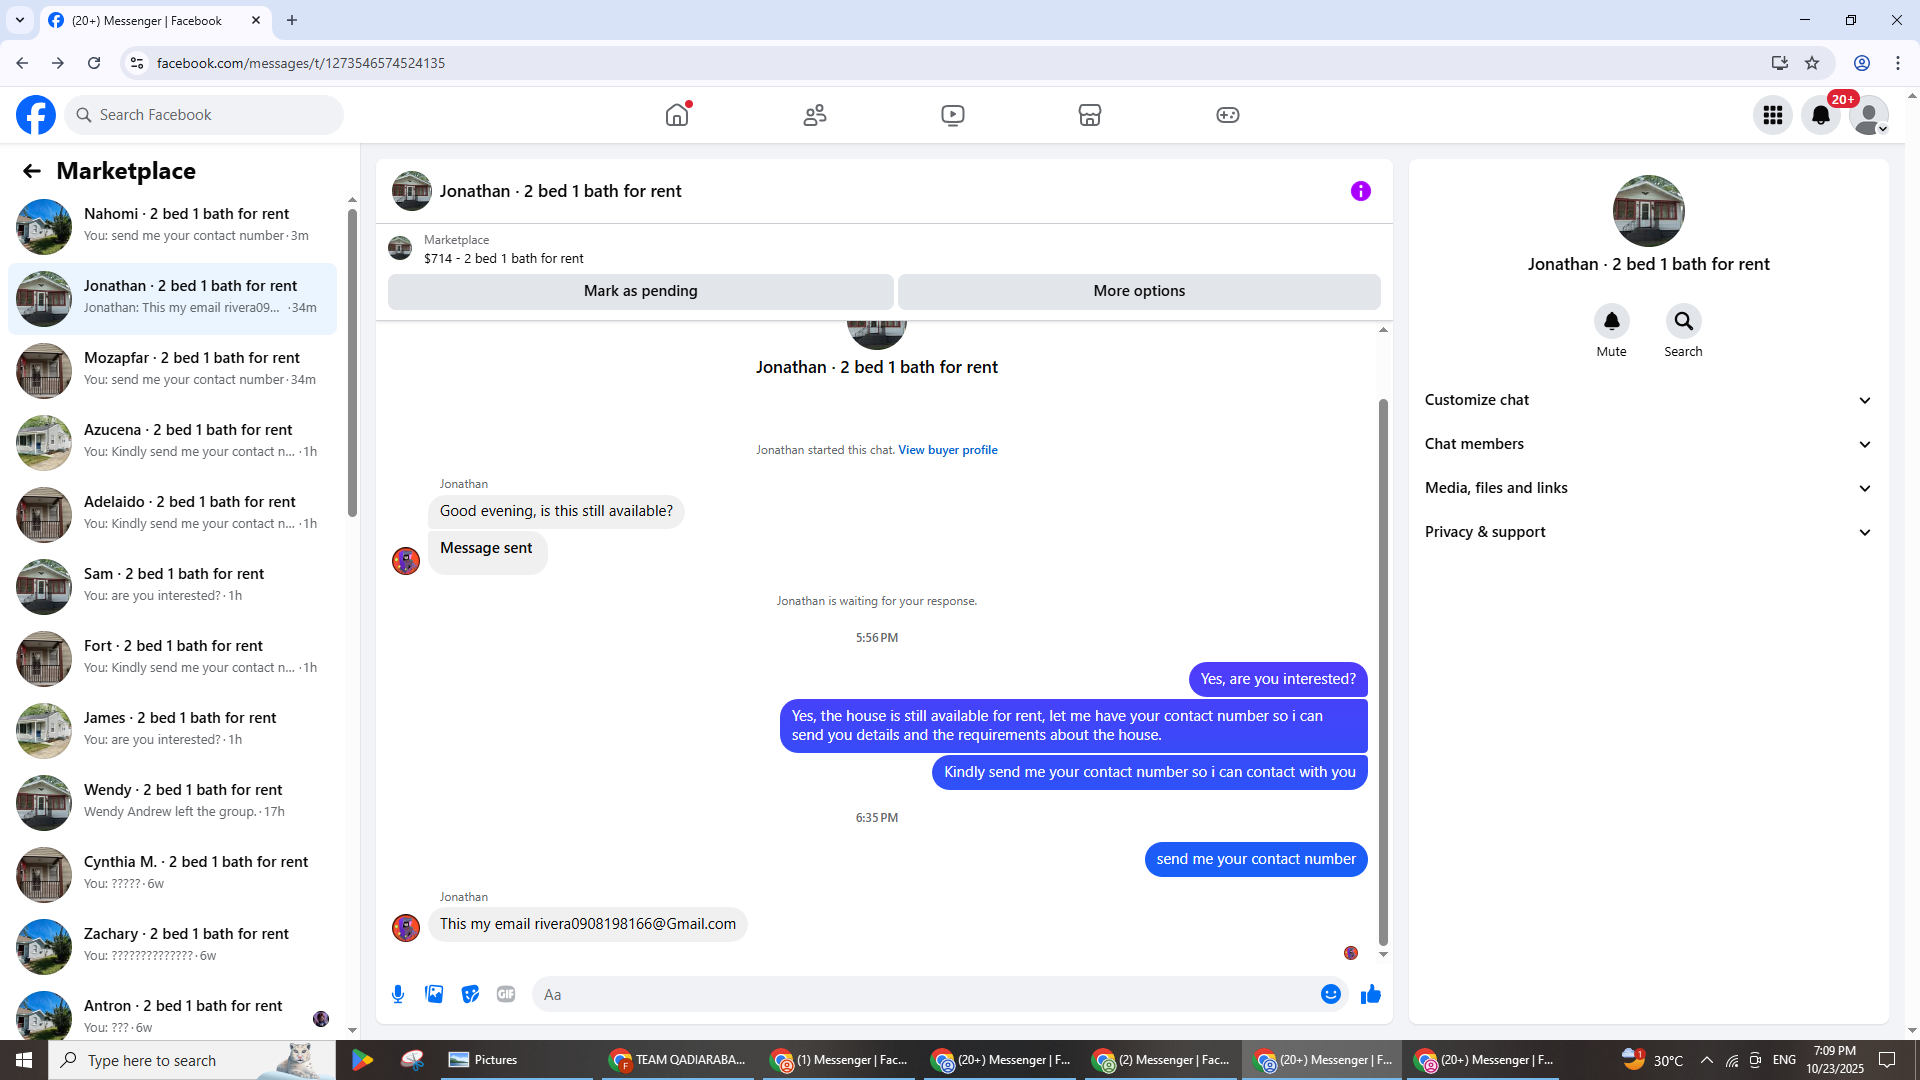The height and width of the screenshot is (1080, 1920).
Task: Click the chat messages vertical scrollbar
Action: (1383, 670)
